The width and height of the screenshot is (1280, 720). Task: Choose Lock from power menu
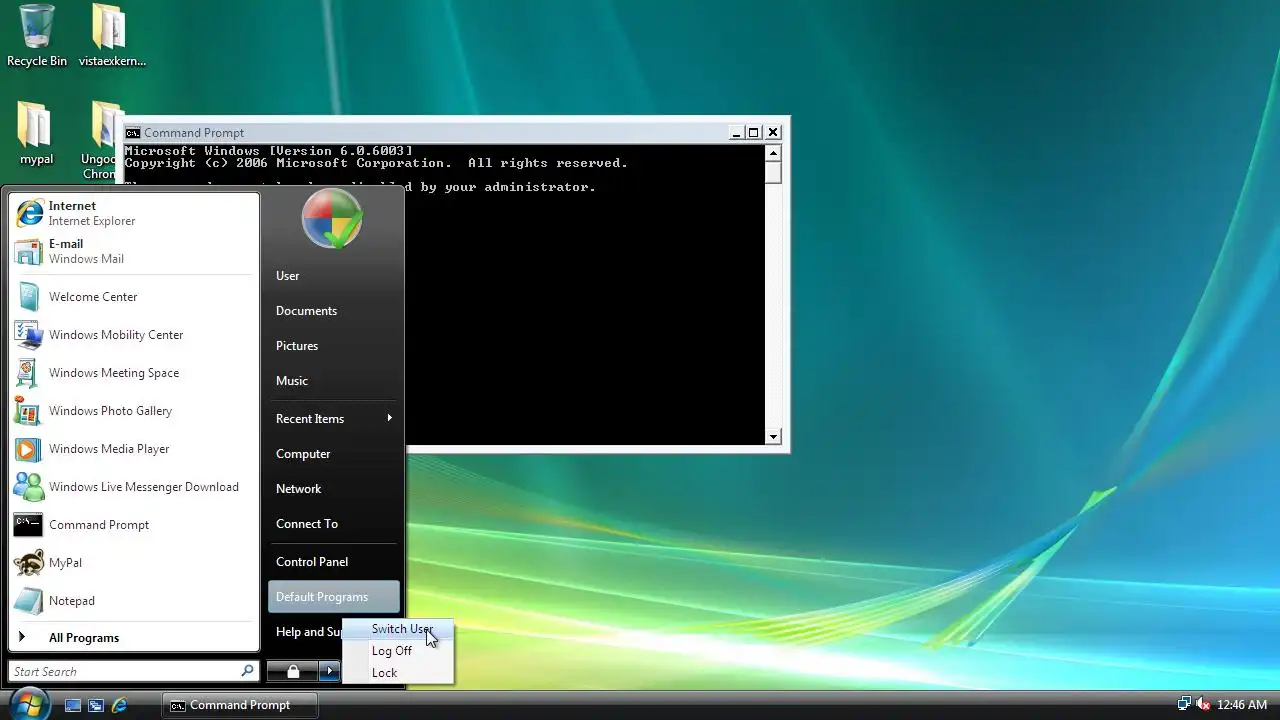pos(398,673)
